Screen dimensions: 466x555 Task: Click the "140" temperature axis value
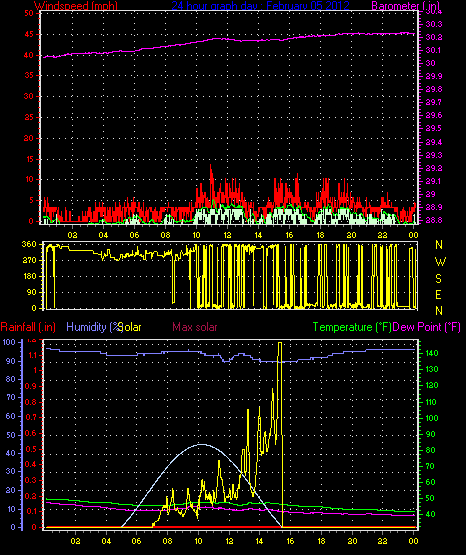pos(432,353)
